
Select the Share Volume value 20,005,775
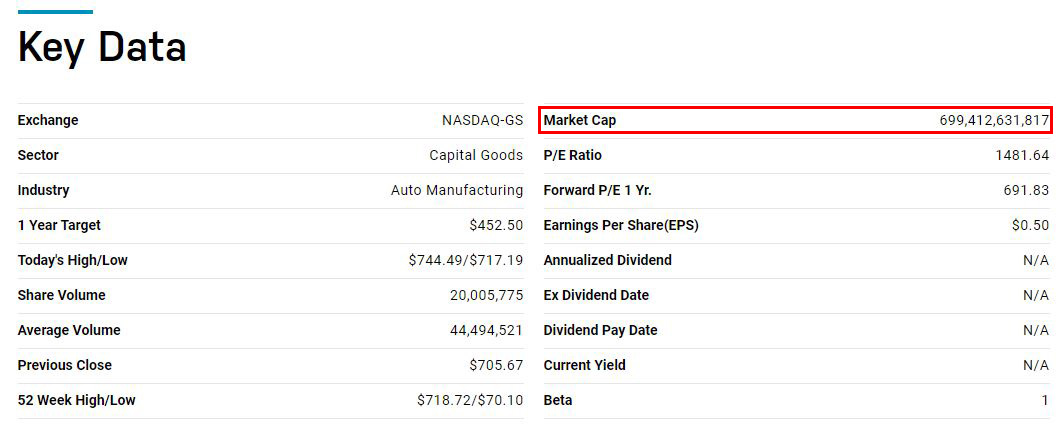[486, 295]
